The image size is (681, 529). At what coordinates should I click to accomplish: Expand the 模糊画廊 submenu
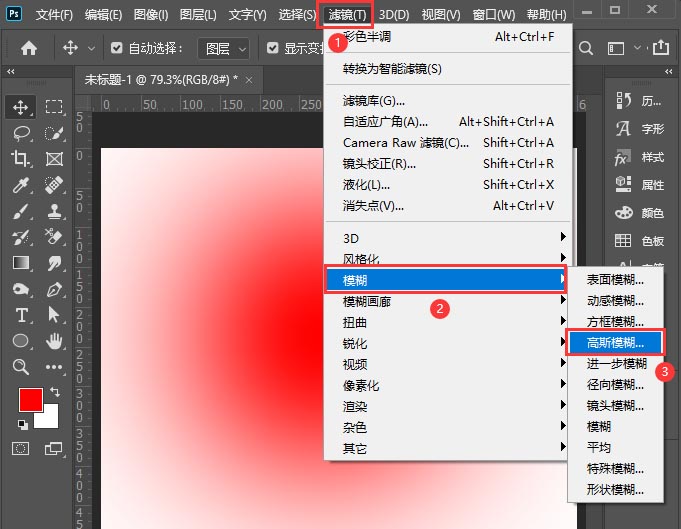tap(446, 301)
